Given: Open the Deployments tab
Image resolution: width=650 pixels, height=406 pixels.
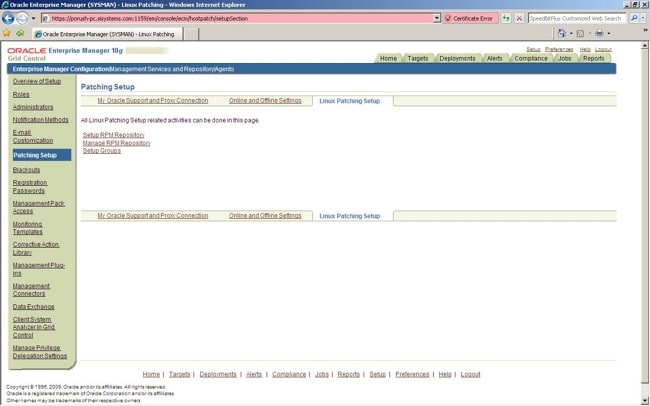Looking at the screenshot, I should click(457, 58).
